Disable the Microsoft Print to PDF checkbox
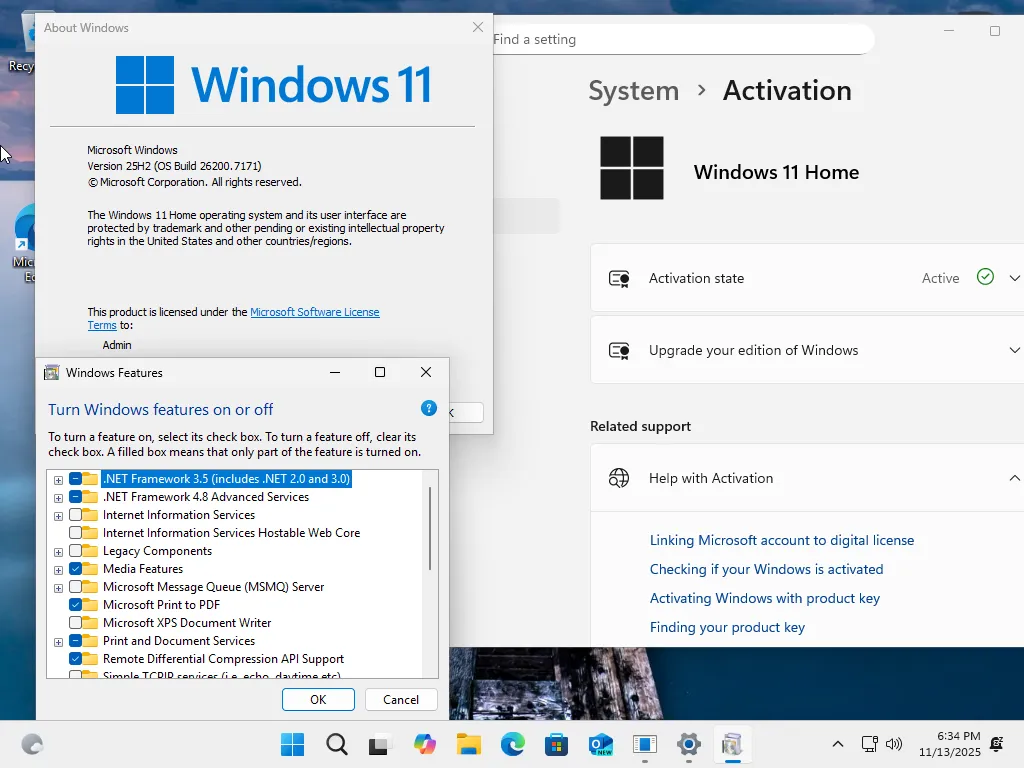 (77, 605)
